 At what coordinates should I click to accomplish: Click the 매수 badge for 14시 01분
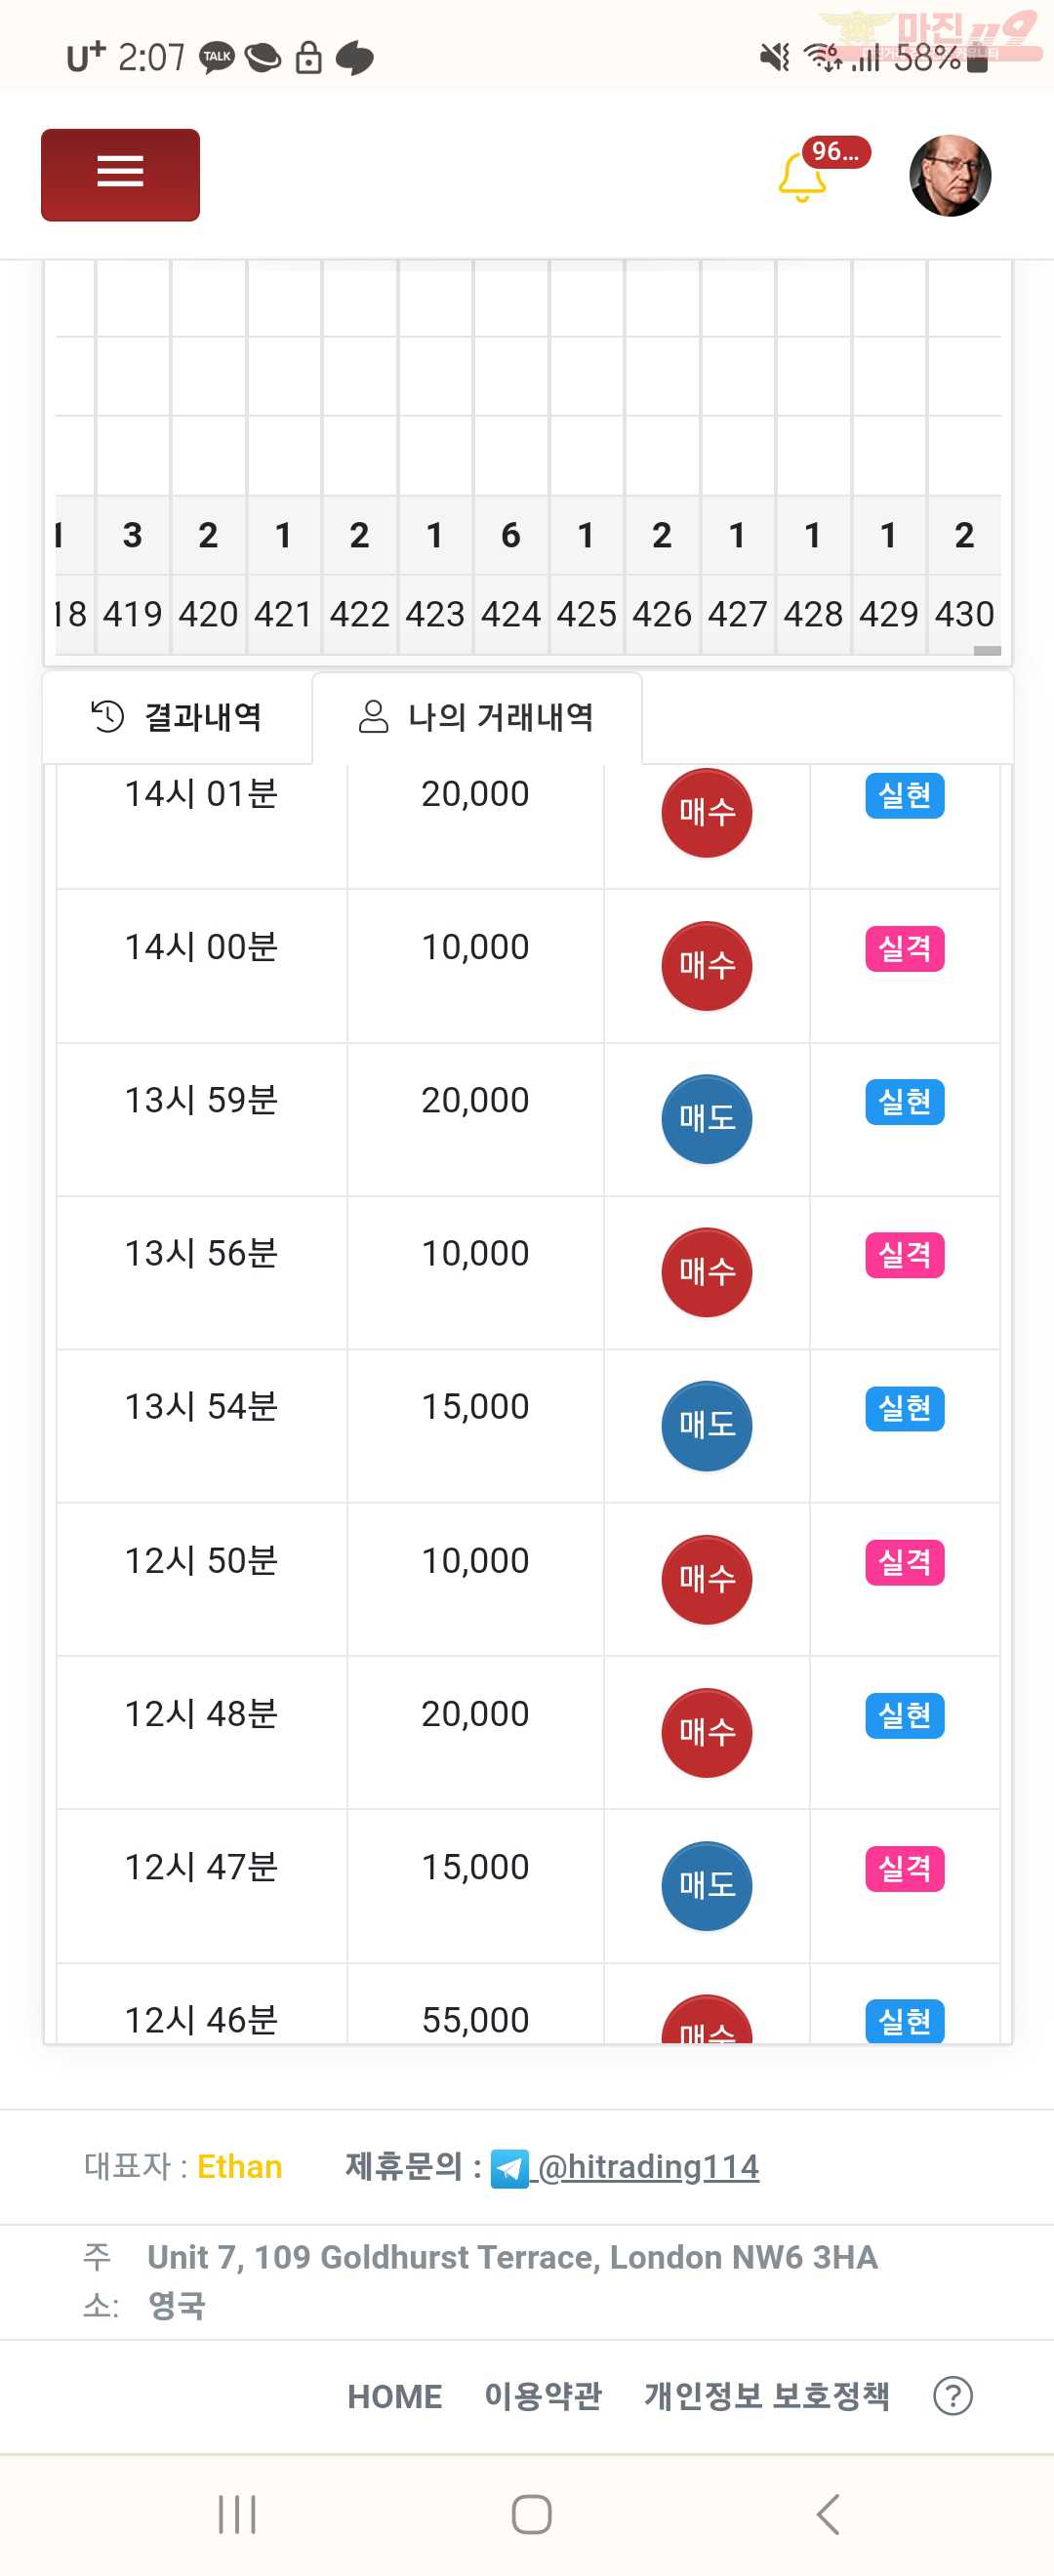(x=707, y=813)
